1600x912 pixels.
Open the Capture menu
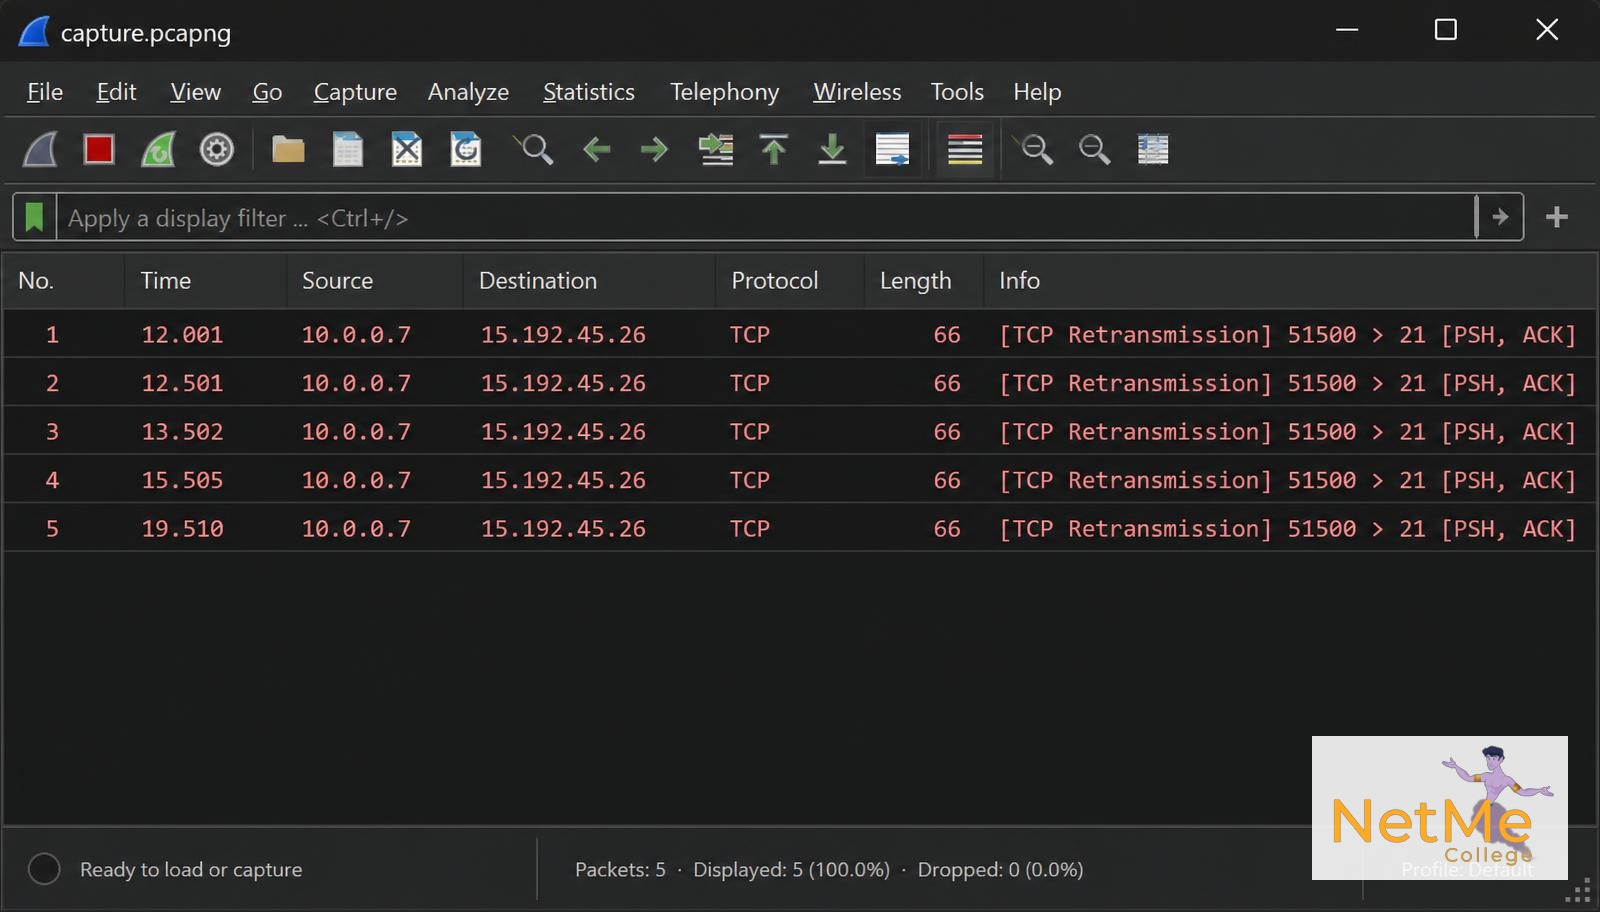[x=355, y=92]
